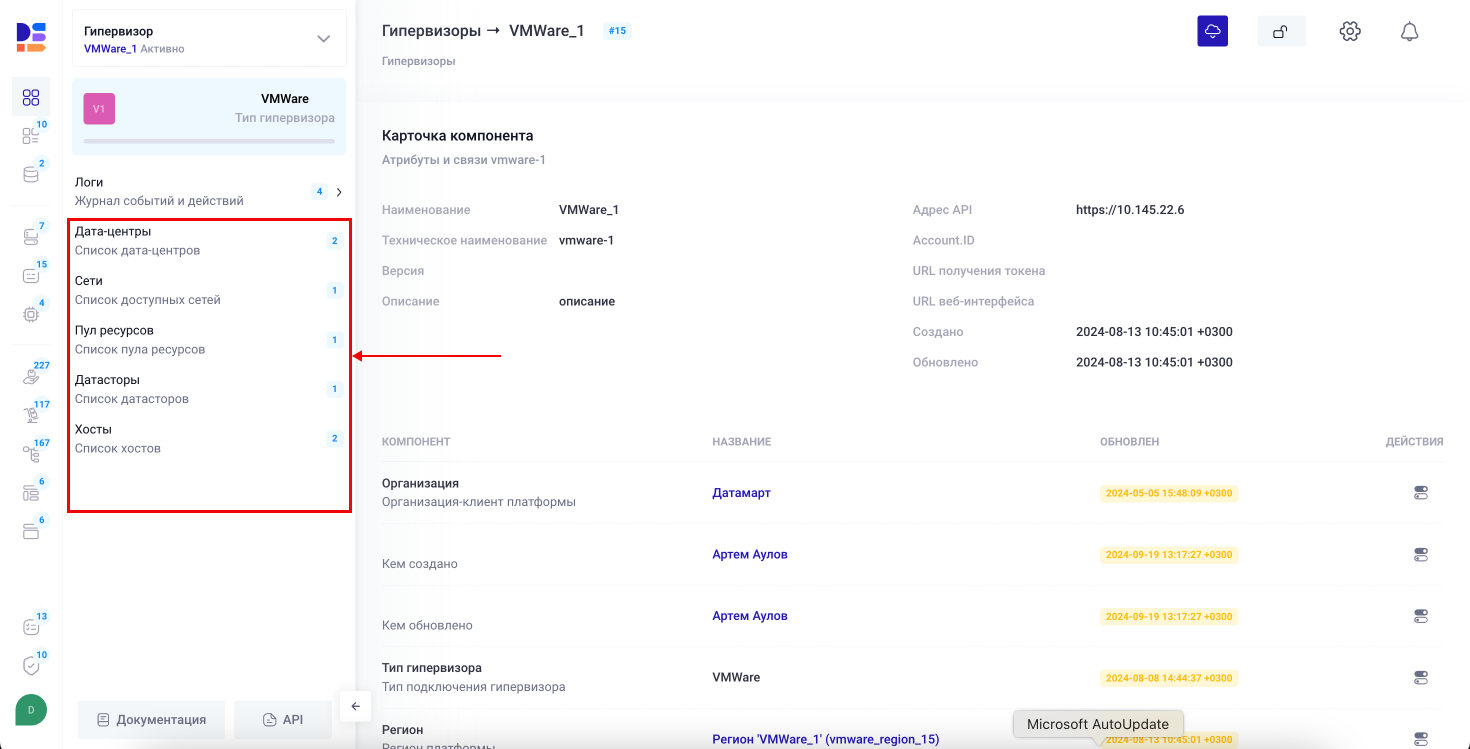Image resolution: width=1470 pixels, height=749 pixels.
Task: Click the green D user avatar
Action: (30, 710)
